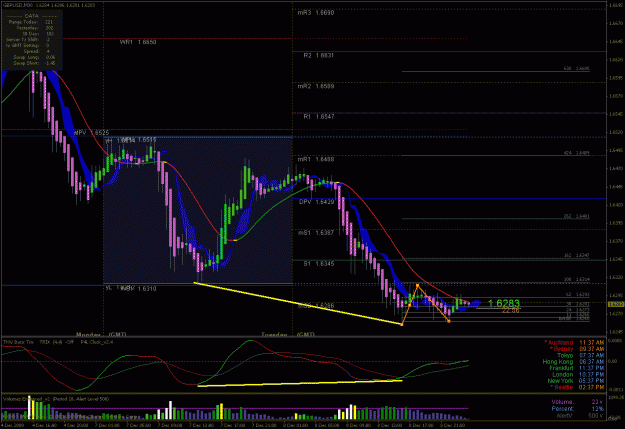Click the Percent: 12% readout
Viewport: 625px width, 429px height.
[x=578, y=409]
